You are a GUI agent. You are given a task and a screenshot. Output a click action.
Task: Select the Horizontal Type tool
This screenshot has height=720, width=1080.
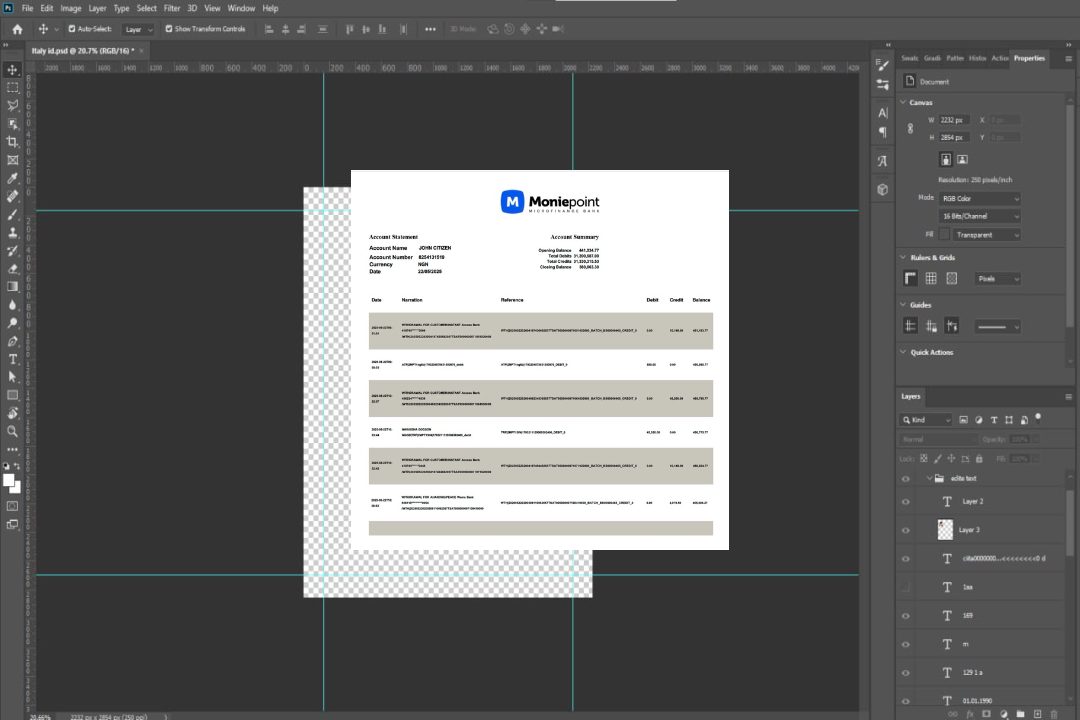pyautogui.click(x=13, y=359)
